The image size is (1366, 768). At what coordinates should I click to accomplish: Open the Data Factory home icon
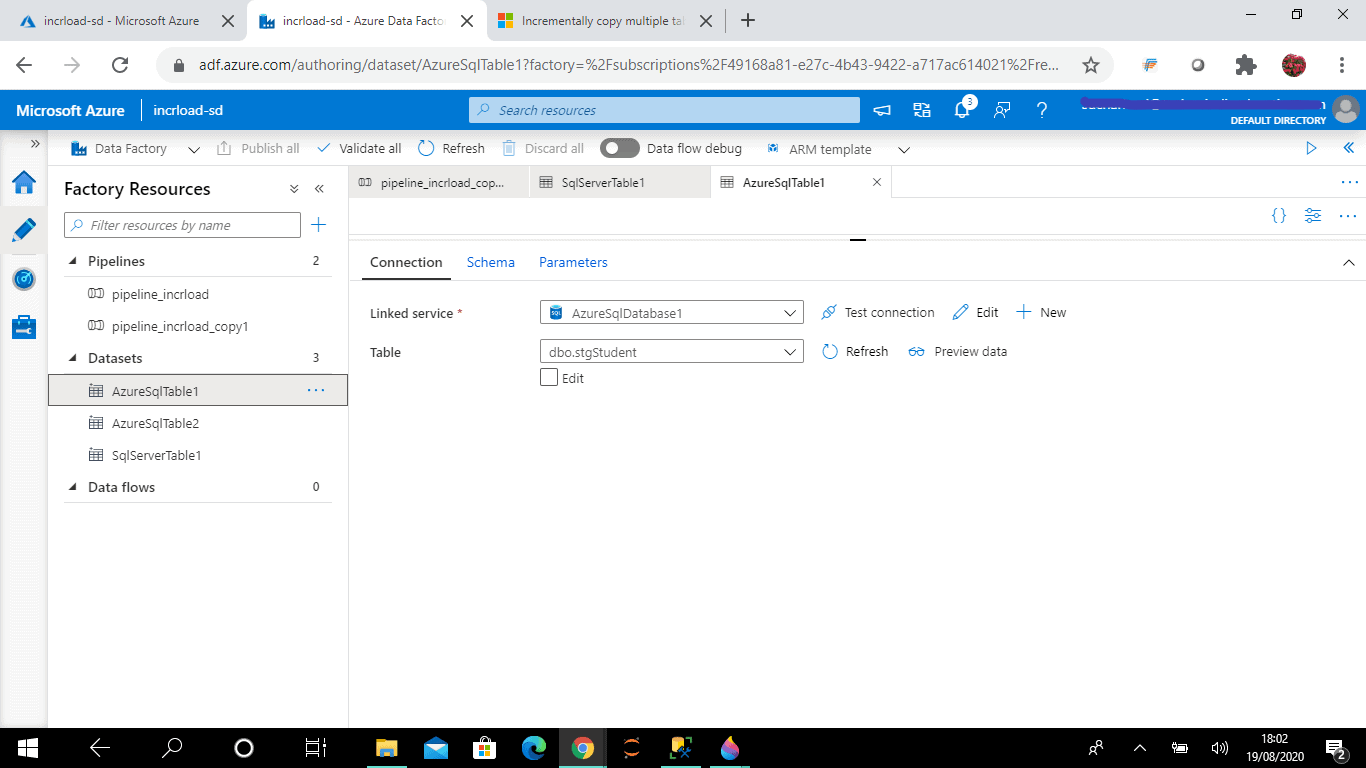coord(24,183)
